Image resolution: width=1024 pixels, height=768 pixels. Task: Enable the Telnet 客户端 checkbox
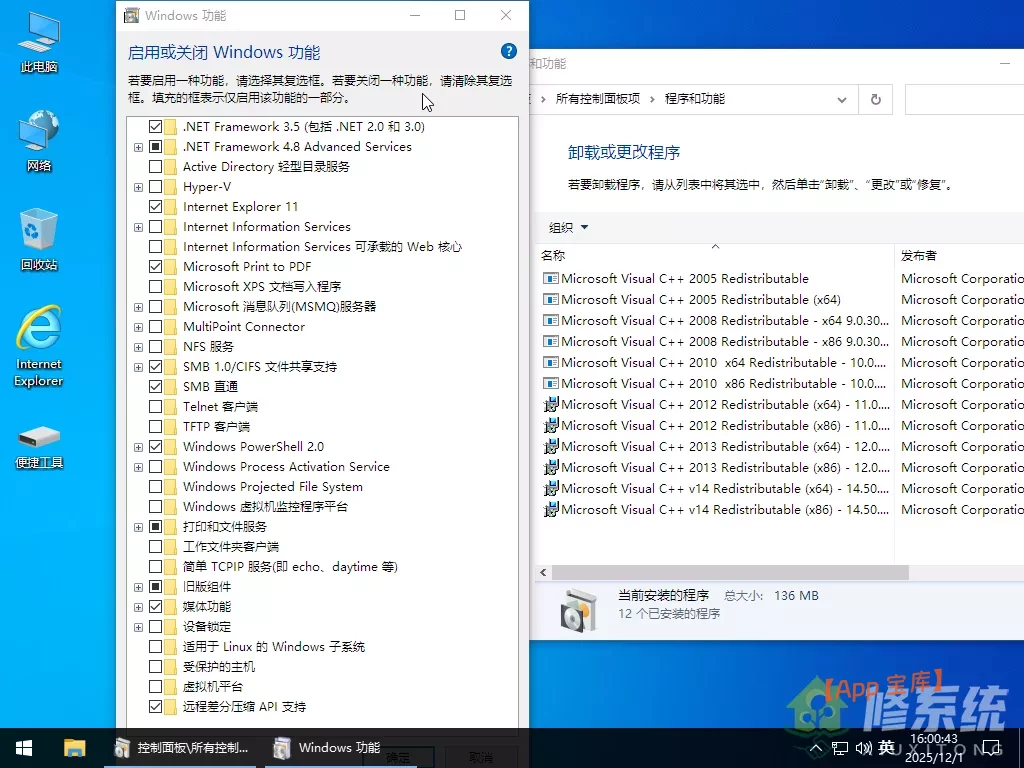[155, 407]
